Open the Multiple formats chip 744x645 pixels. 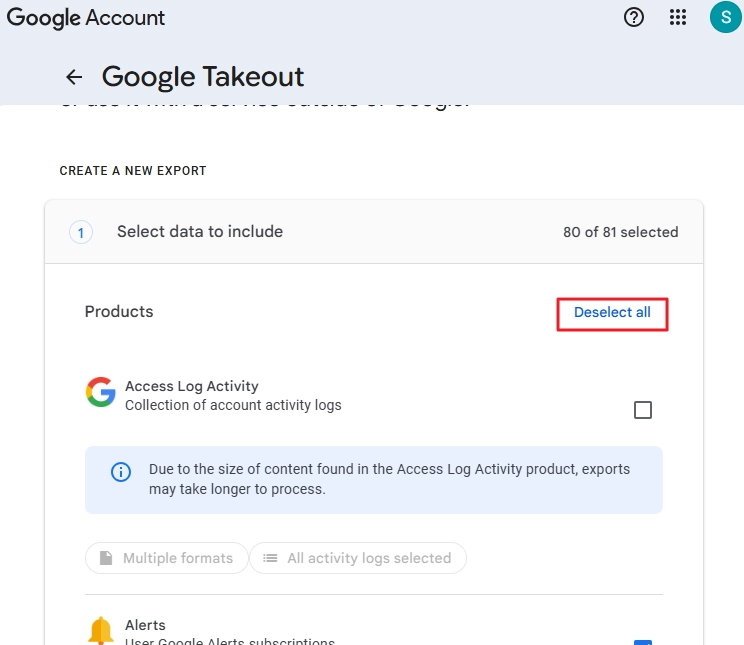167,558
